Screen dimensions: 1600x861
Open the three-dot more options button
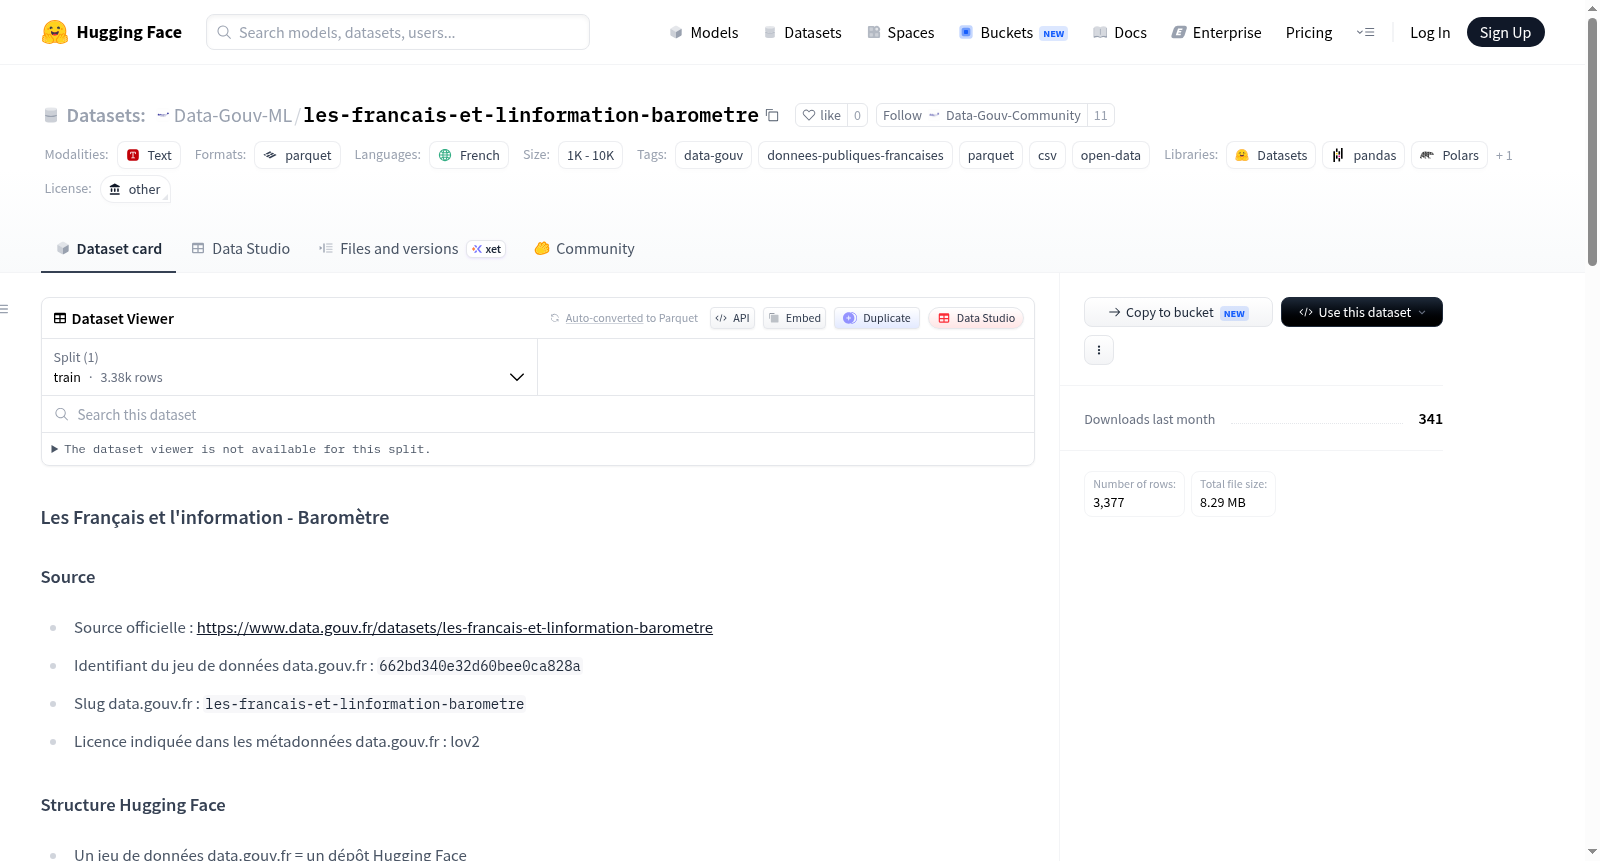tap(1099, 350)
